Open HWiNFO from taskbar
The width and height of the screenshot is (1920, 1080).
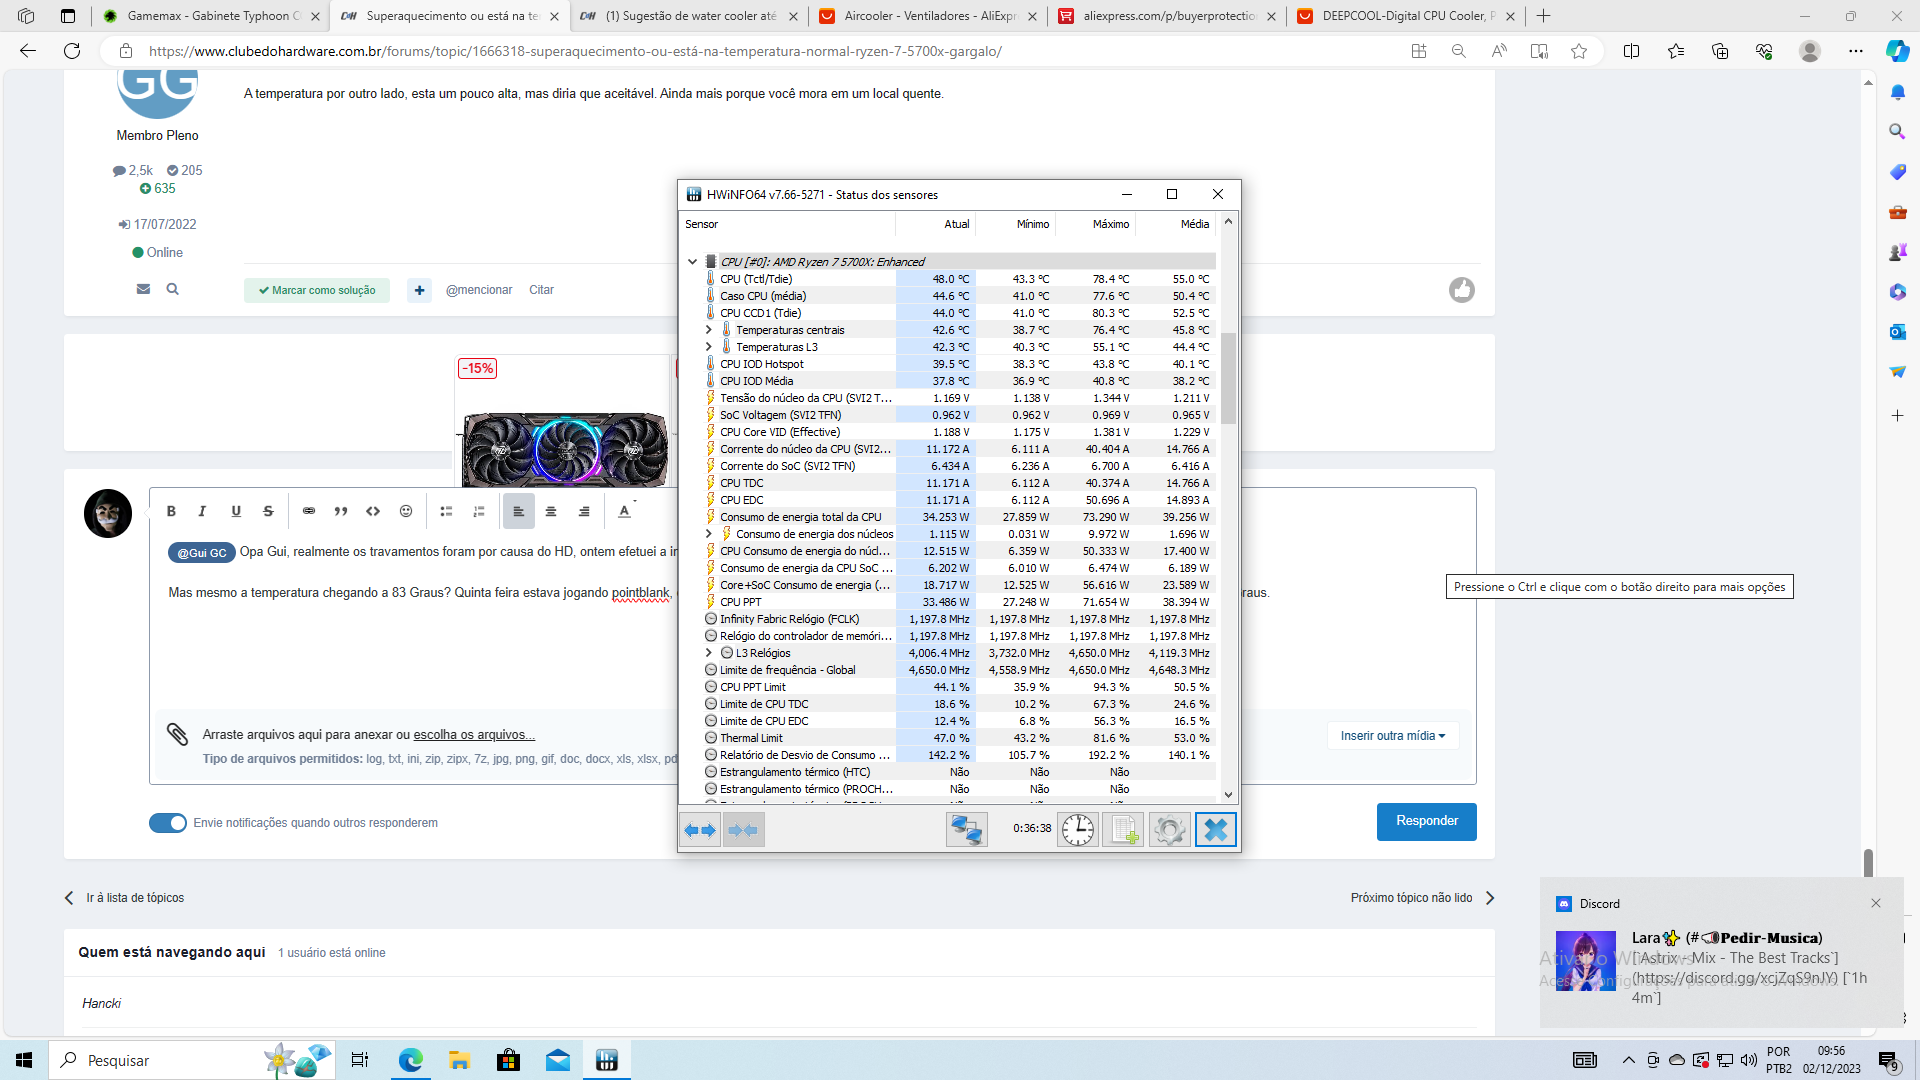[x=607, y=1060]
